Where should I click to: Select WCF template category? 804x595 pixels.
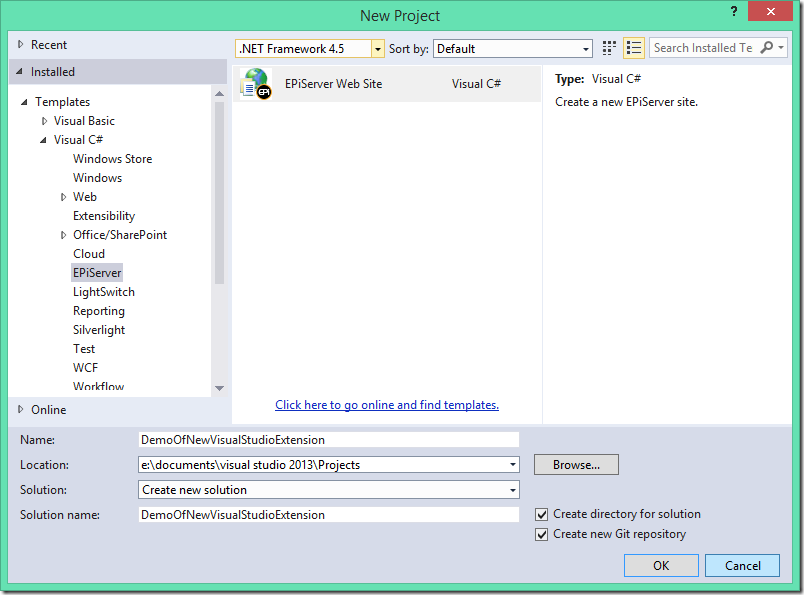pos(85,368)
